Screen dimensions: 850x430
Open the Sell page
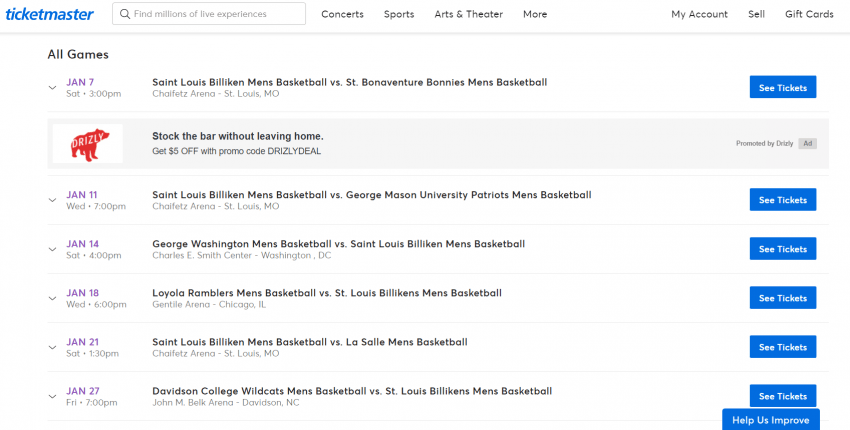point(756,15)
